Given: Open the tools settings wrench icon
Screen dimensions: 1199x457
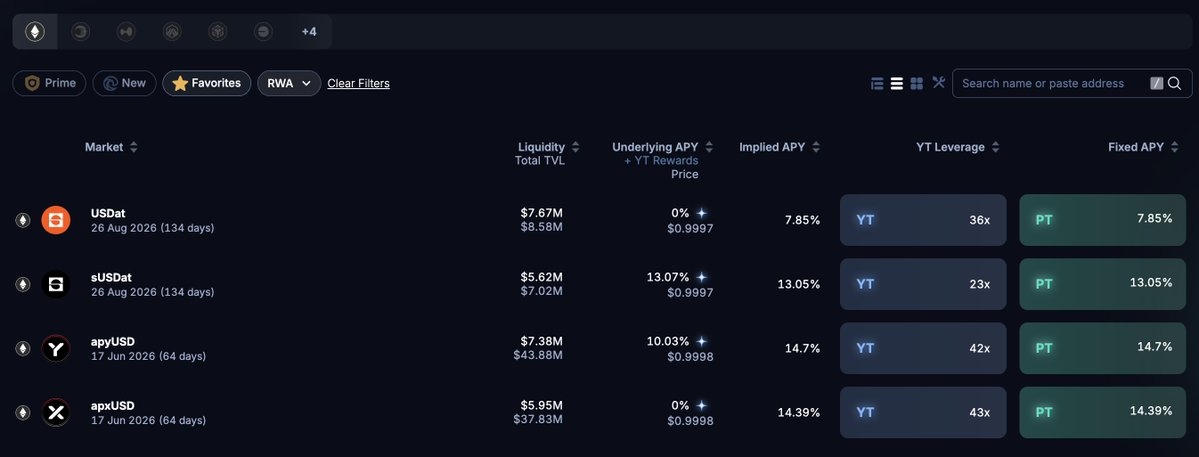Looking at the screenshot, I should pos(938,82).
